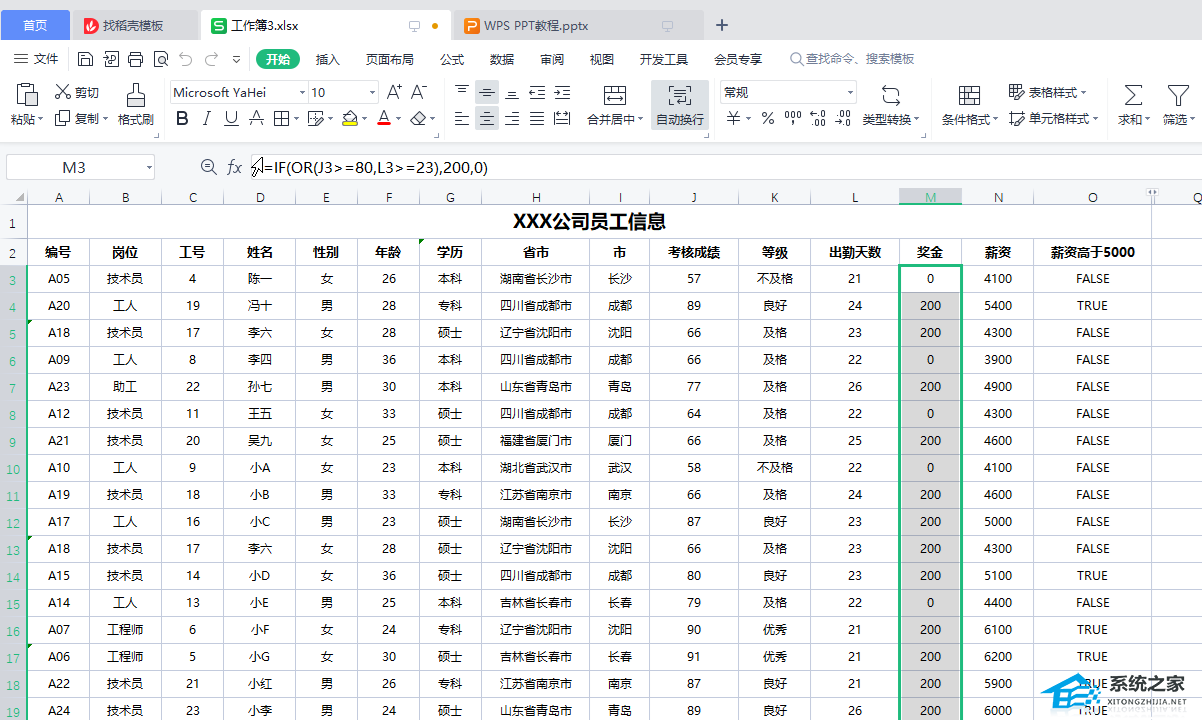Click the Merge and Center icon

[615, 95]
